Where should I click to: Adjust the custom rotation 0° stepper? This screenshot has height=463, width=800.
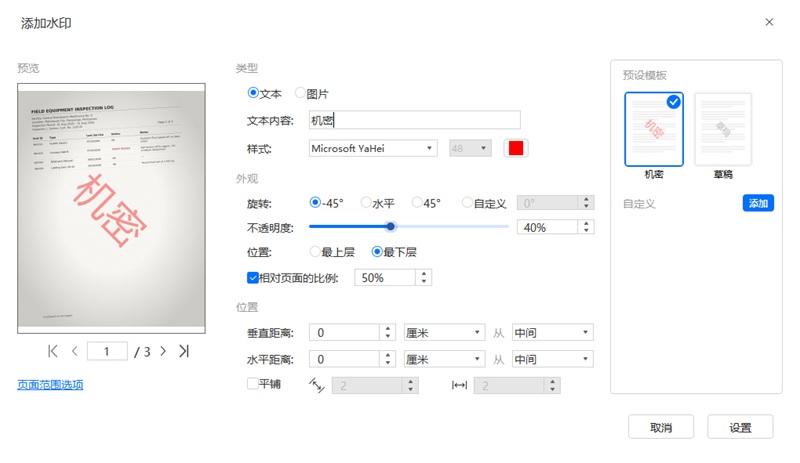click(586, 203)
